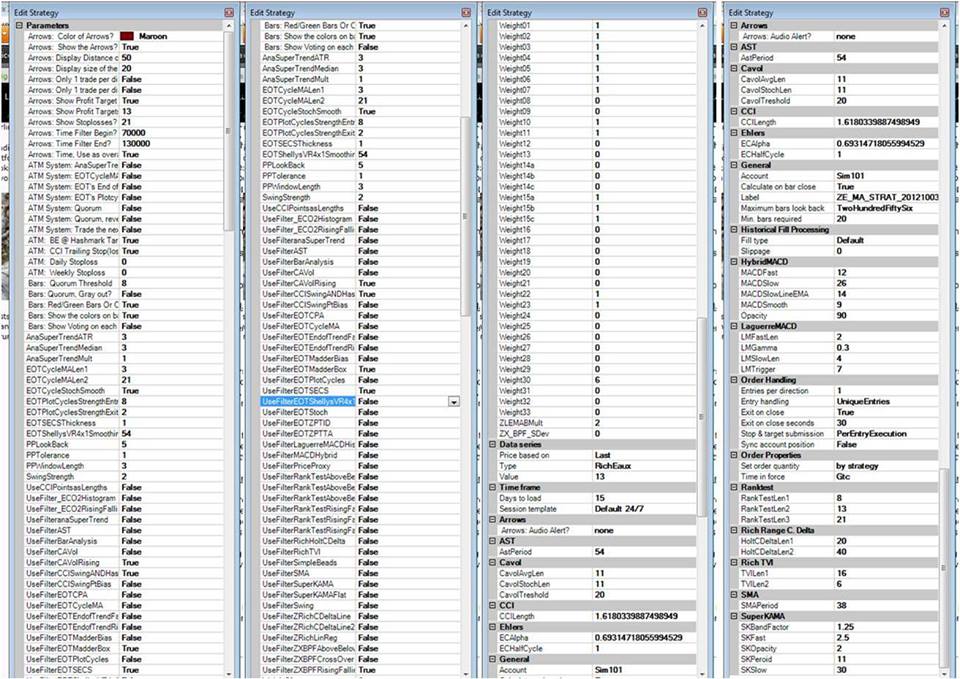The image size is (960, 679).
Task: Collapse the LaguerreMACD category
Action: point(734,326)
